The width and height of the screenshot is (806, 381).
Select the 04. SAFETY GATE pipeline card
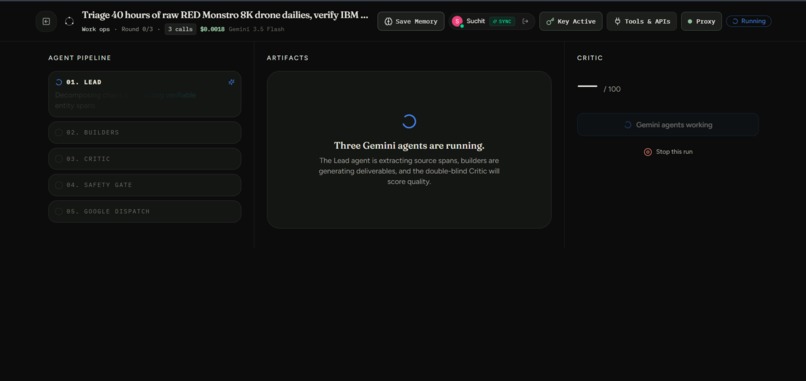(x=144, y=185)
